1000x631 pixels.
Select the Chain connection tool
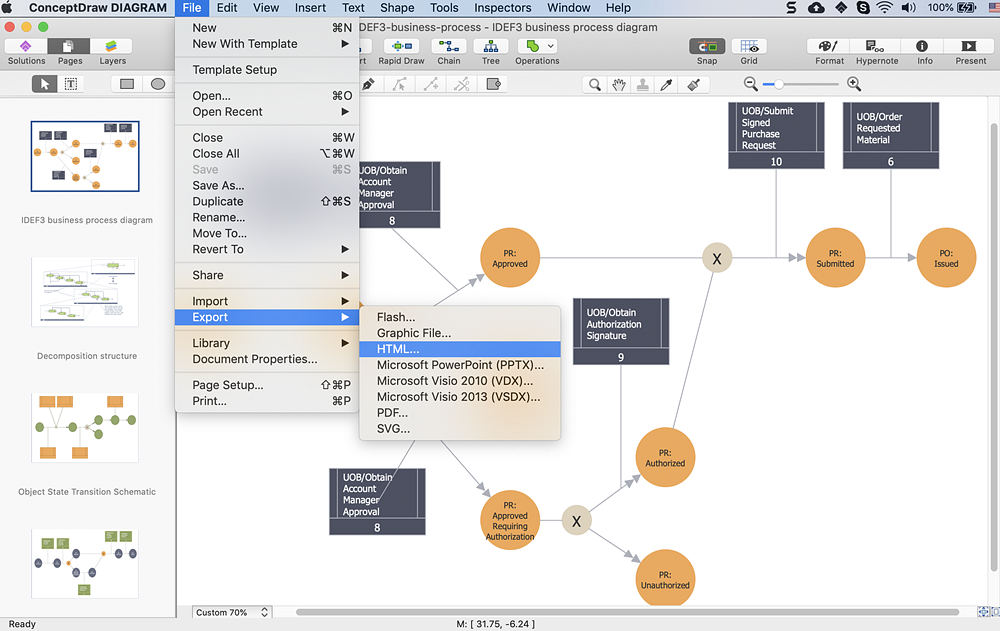coord(449,47)
